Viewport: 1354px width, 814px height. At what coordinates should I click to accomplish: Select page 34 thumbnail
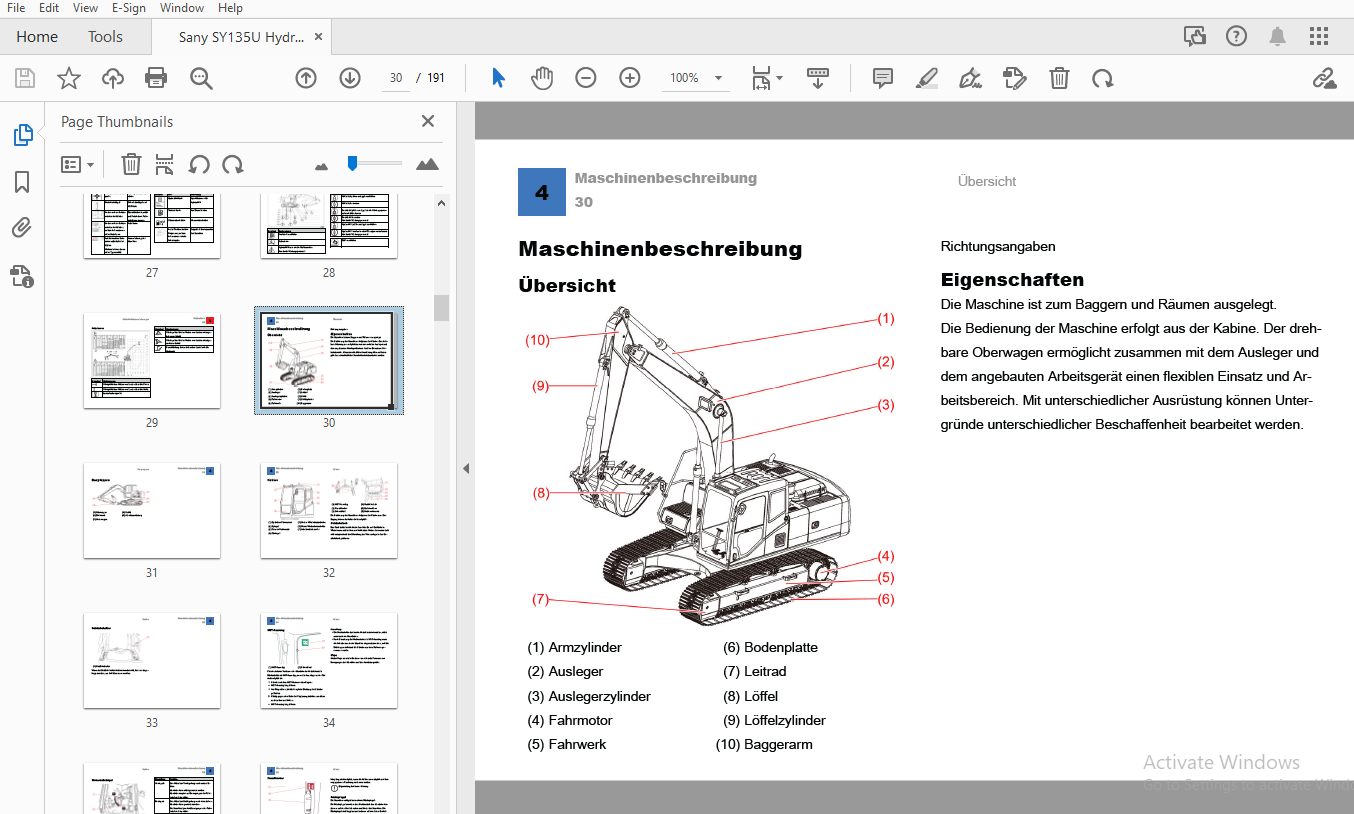click(x=329, y=661)
